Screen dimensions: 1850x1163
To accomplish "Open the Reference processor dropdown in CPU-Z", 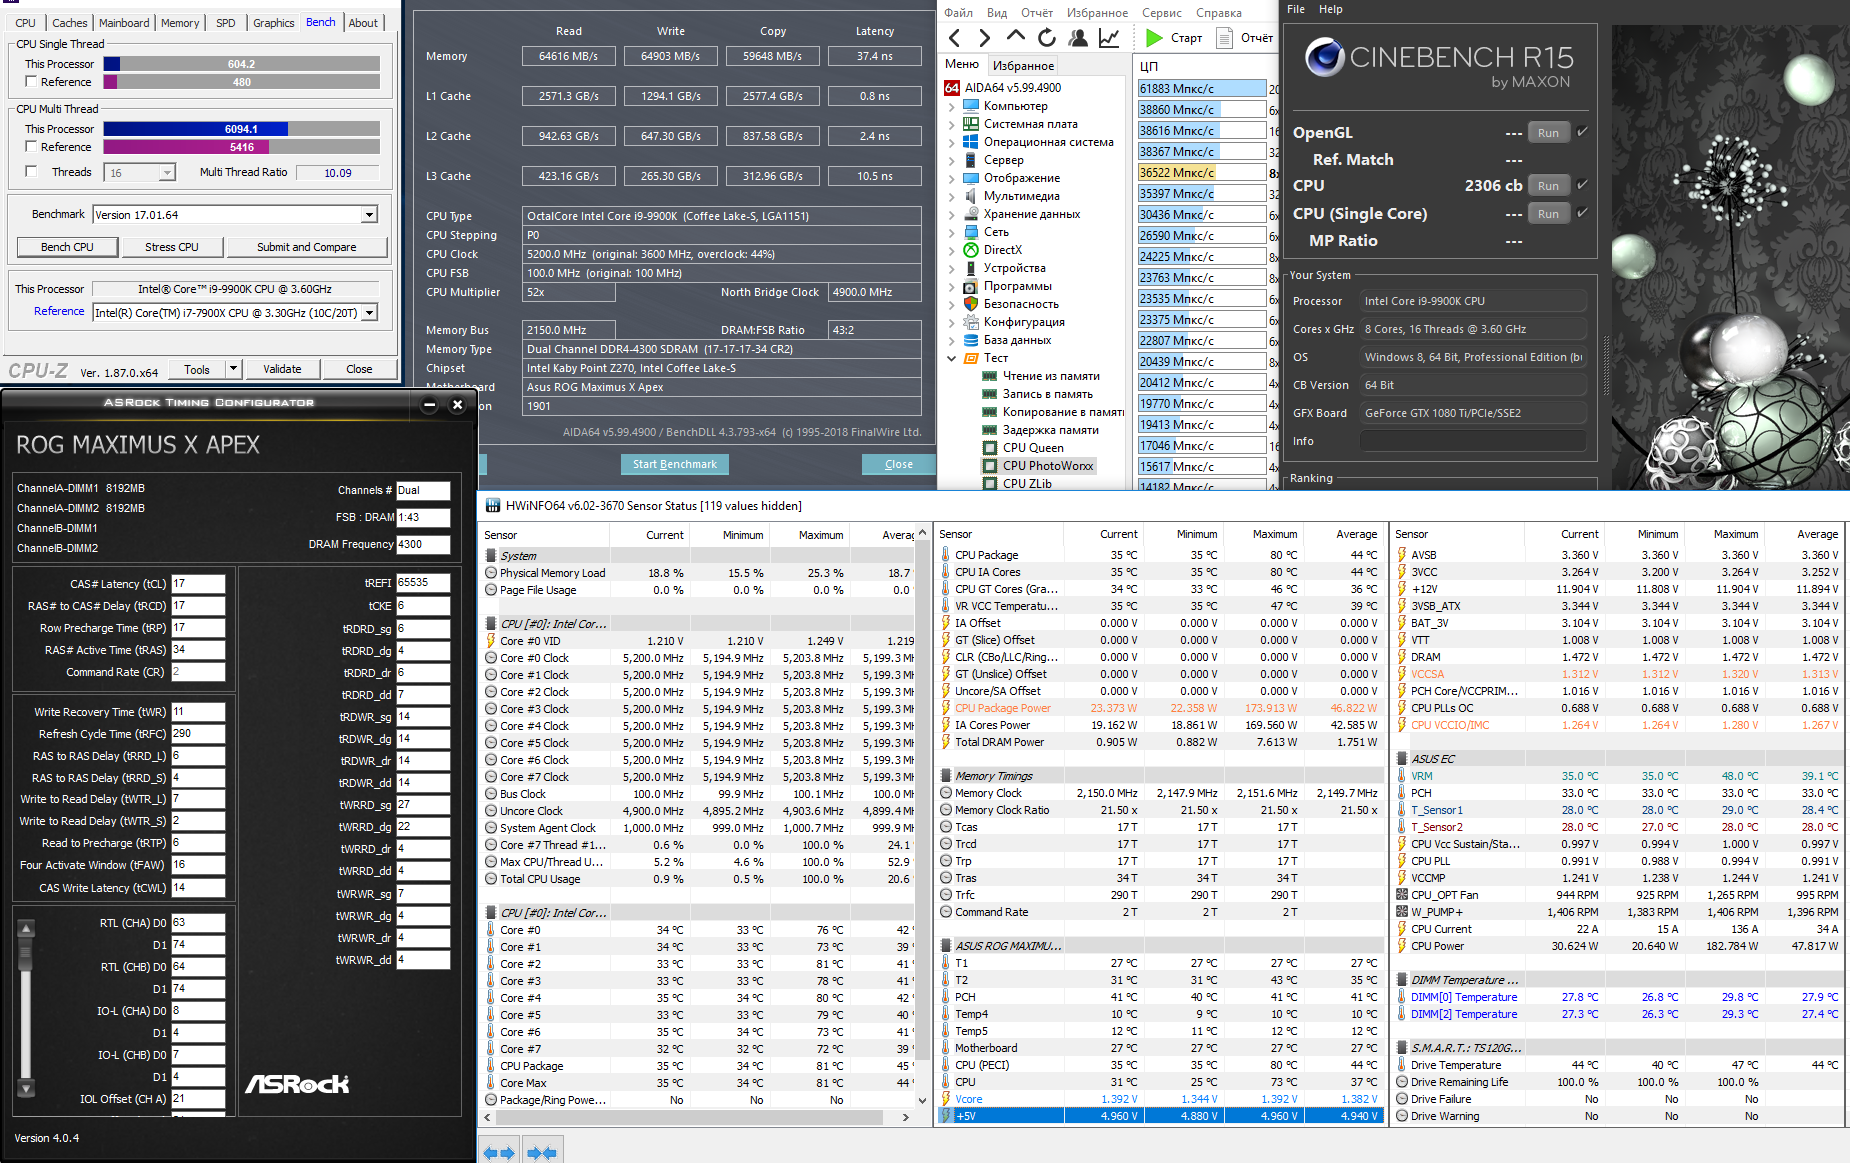I will (369, 313).
